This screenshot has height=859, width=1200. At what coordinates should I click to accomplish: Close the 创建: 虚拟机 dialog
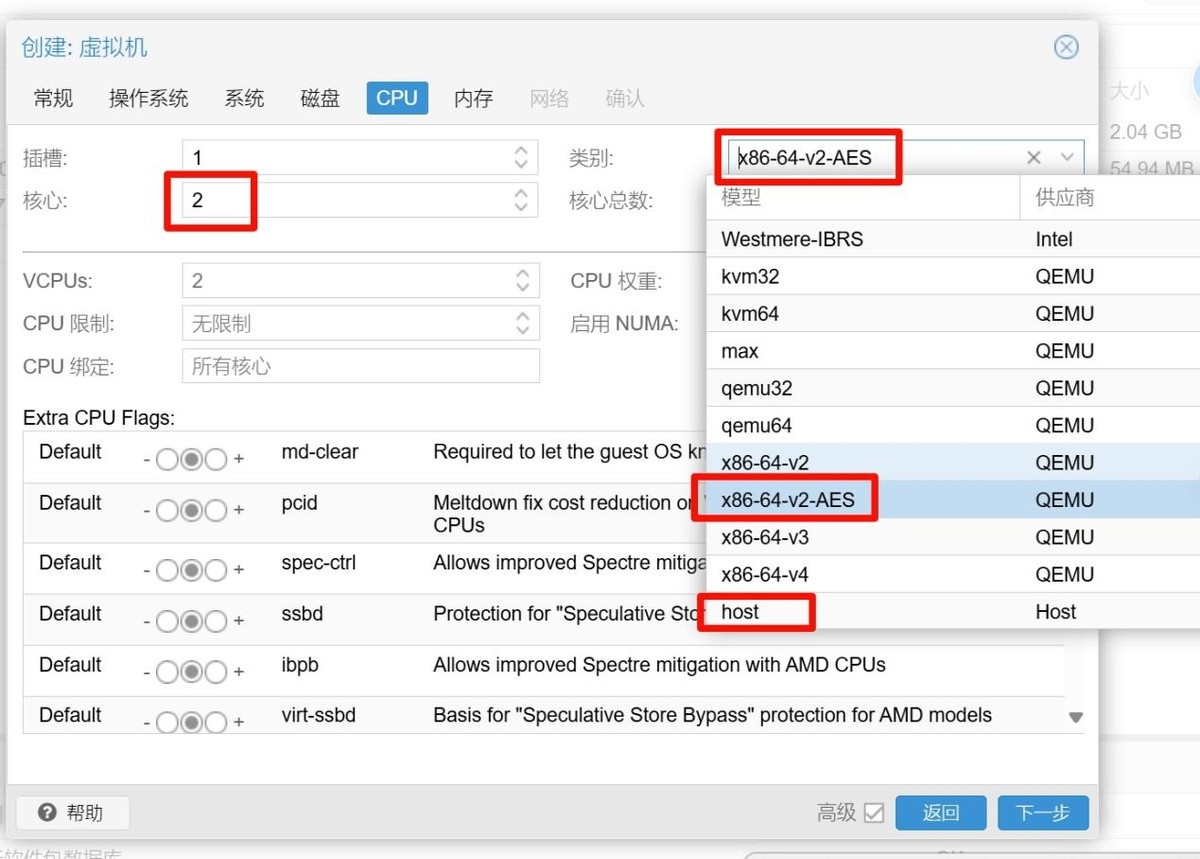coord(1066,47)
